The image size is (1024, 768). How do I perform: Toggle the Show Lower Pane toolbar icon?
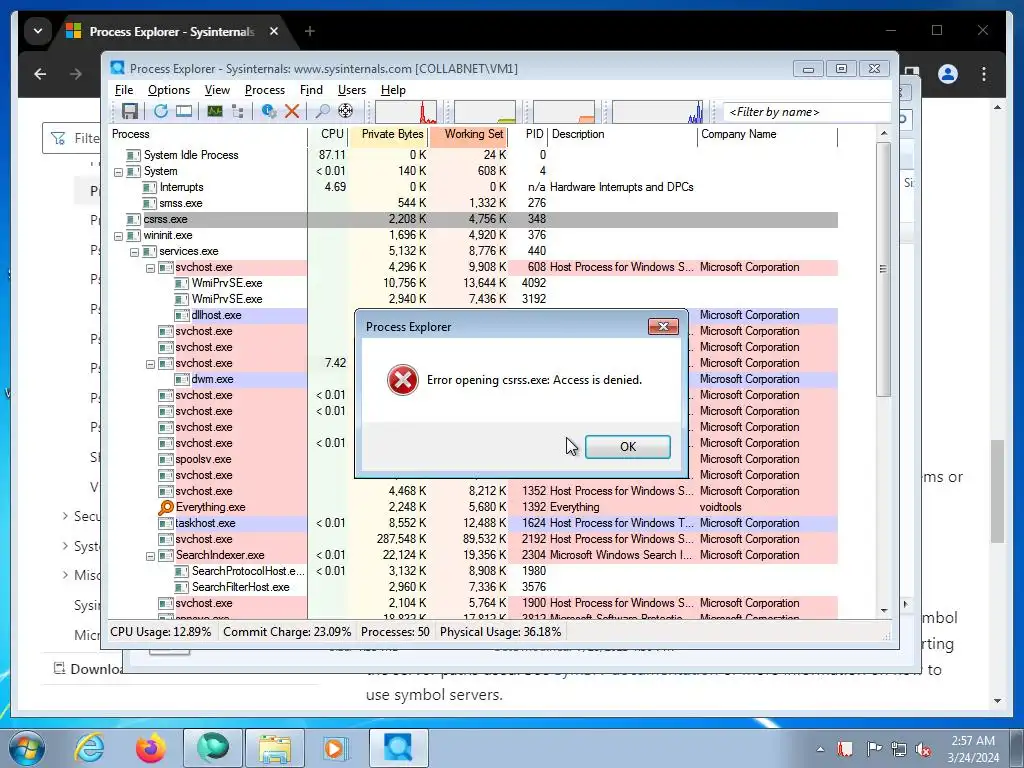(x=184, y=111)
